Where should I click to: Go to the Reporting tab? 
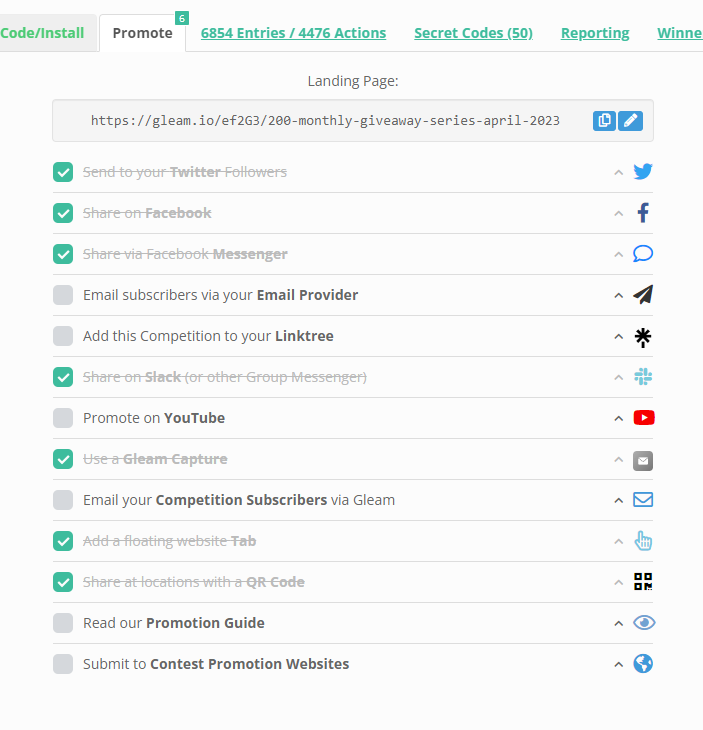pos(595,33)
